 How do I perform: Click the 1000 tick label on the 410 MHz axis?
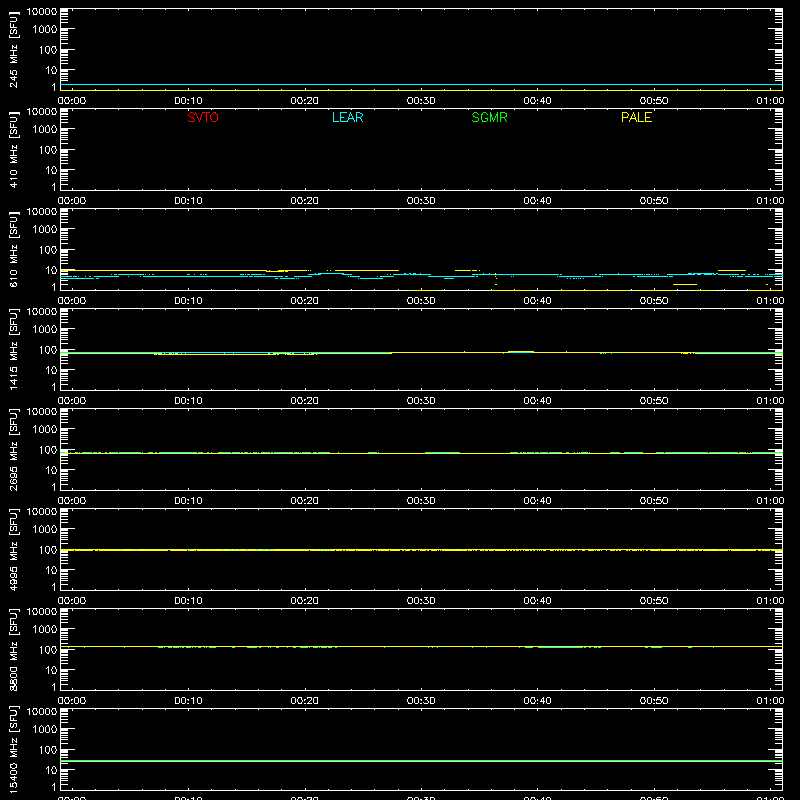[45, 129]
